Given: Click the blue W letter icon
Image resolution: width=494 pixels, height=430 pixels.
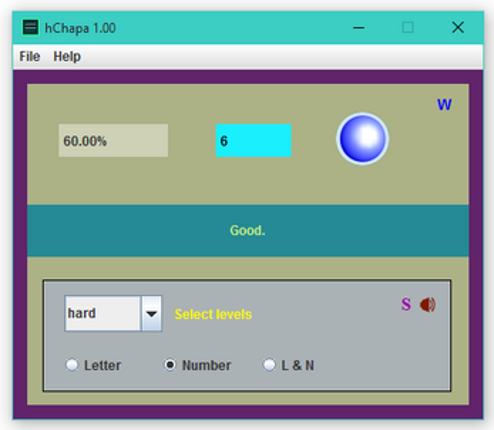Looking at the screenshot, I should click(x=444, y=105).
